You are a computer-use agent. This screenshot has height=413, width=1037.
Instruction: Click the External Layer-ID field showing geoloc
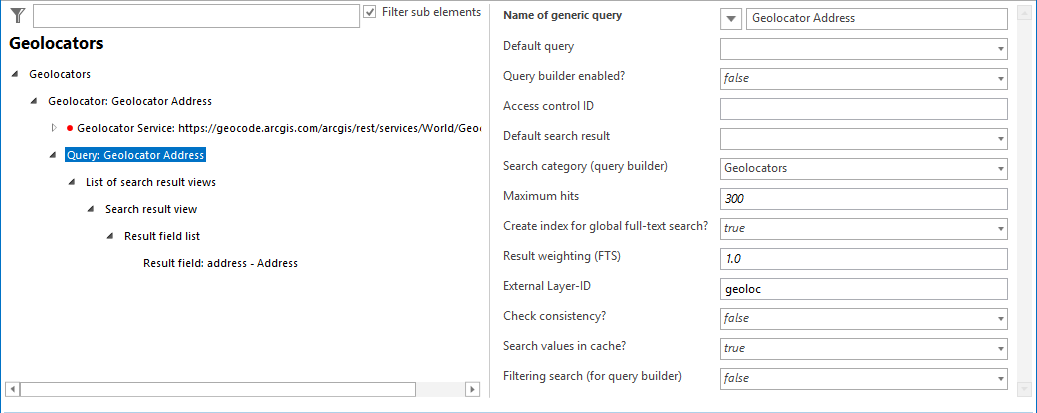click(863, 289)
